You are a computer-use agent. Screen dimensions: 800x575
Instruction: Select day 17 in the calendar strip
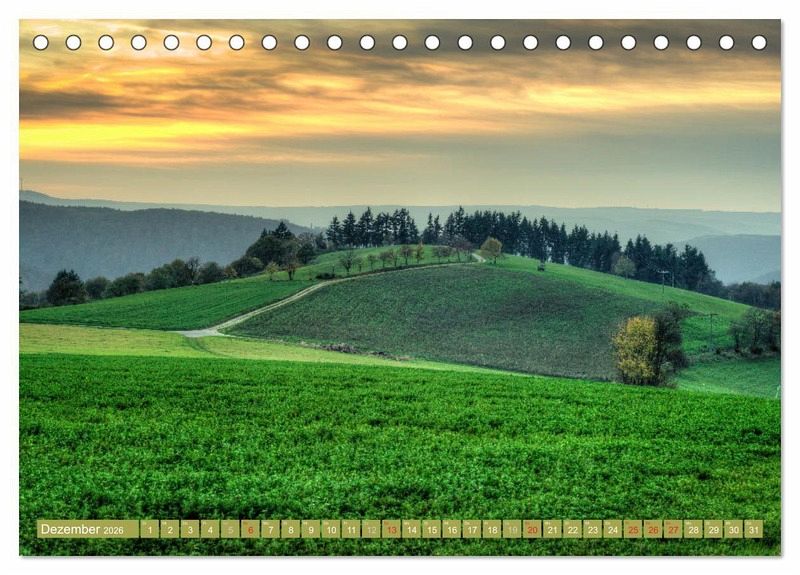tap(472, 529)
